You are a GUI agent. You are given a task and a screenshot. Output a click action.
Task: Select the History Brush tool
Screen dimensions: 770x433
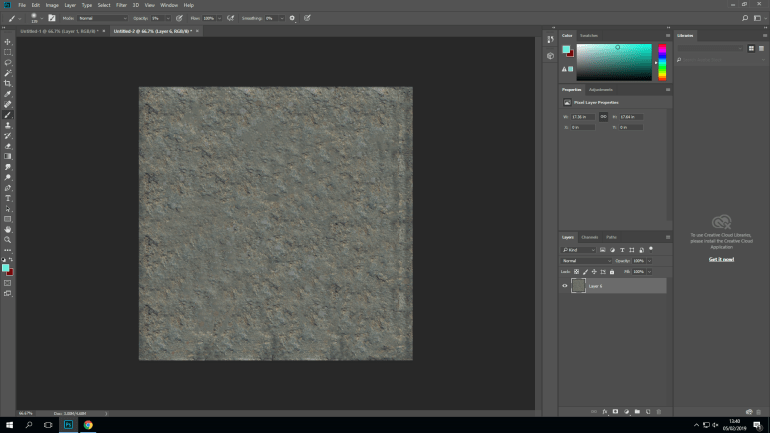point(8,135)
